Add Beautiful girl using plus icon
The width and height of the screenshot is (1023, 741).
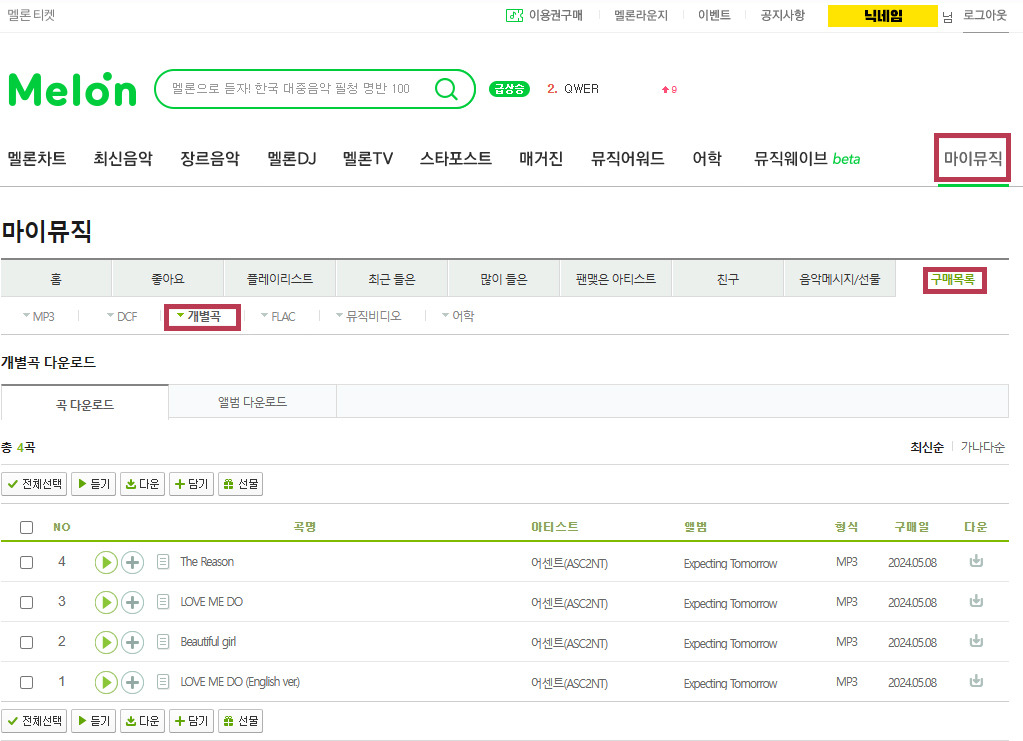point(132,643)
